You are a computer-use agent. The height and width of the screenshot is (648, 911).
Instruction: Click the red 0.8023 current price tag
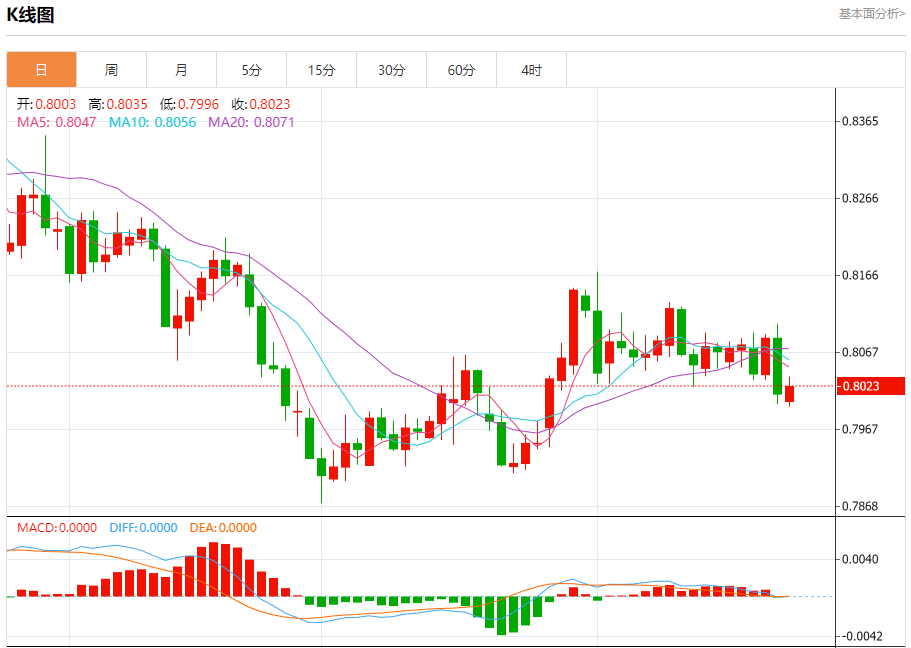coord(871,386)
